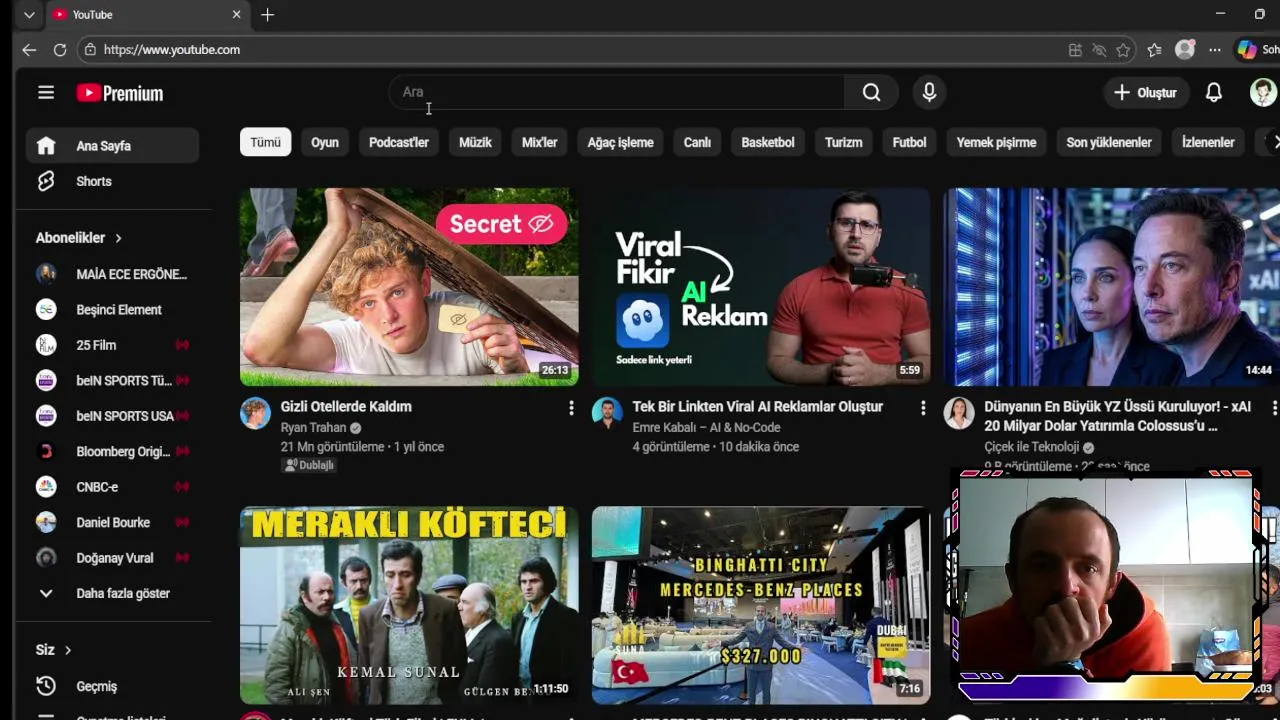Click the Ana Sayfa home icon
The height and width of the screenshot is (720, 1280).
[x=46, y=146]
